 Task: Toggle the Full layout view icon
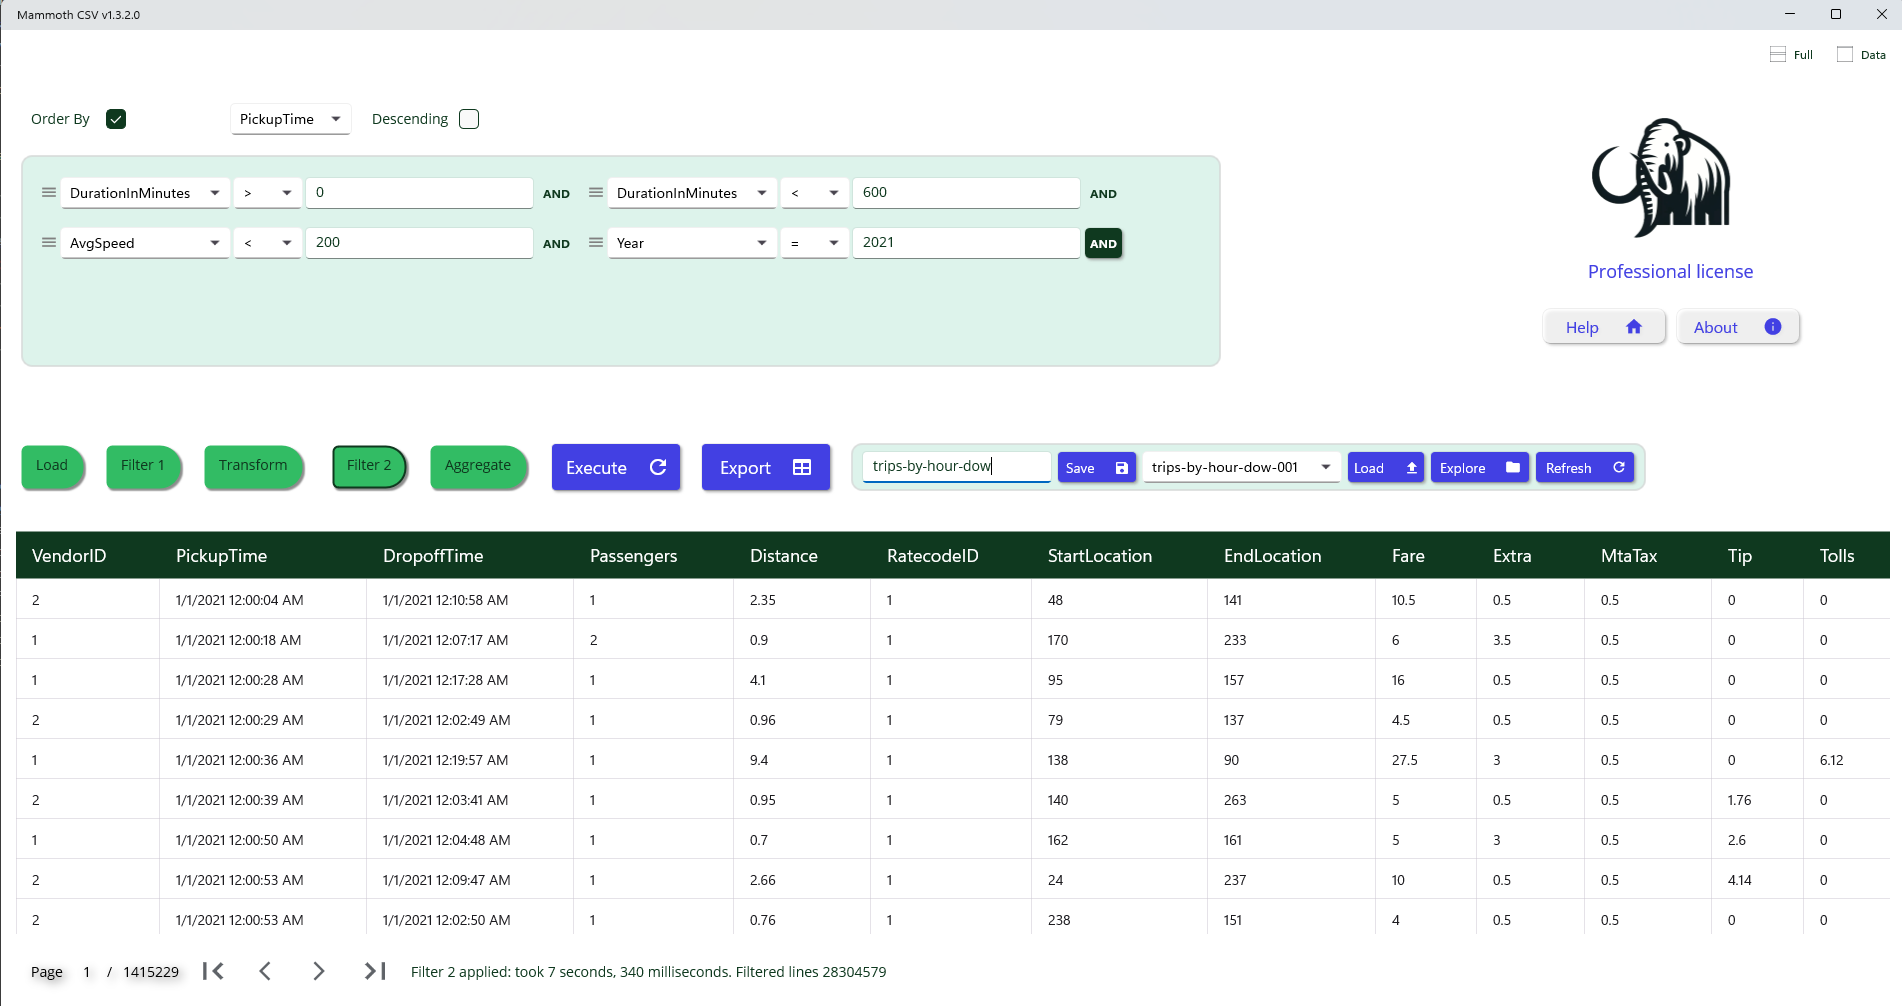coord(1777,55)
